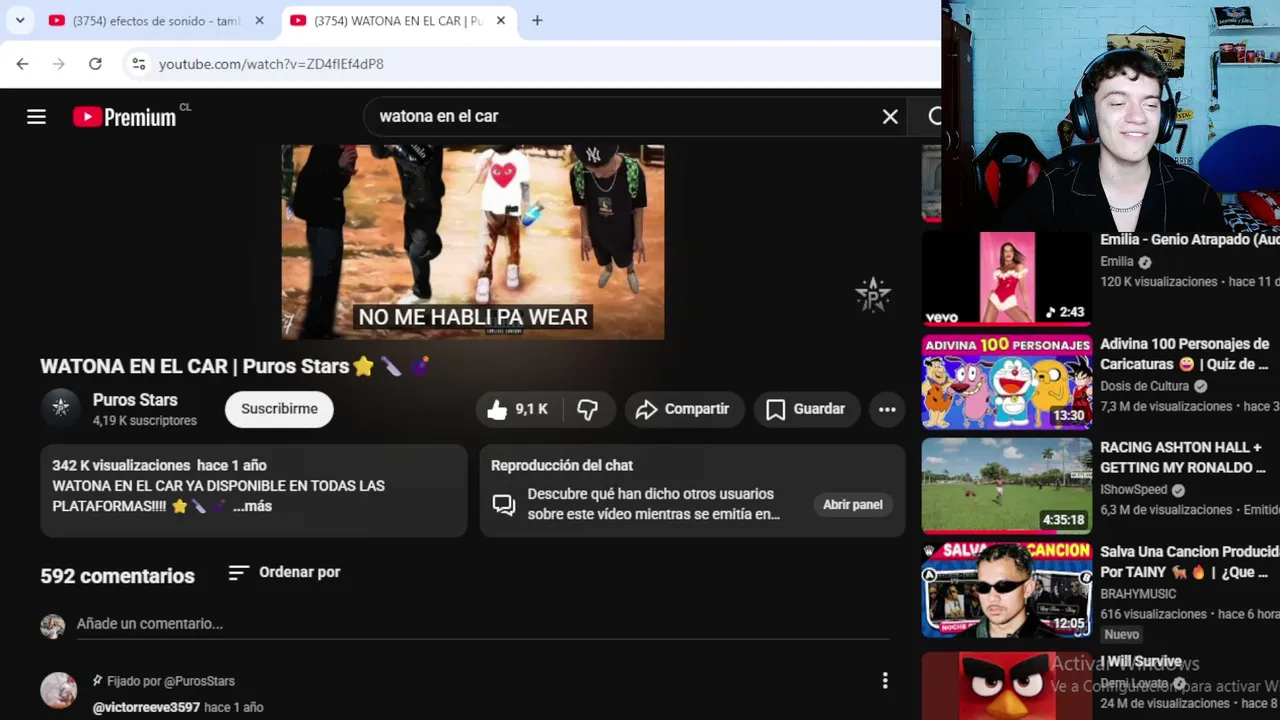Viewport: 1280px width, 720px height.
Task: Click the '4,19 K suscriptores' count
Action: tap(145, 421)
